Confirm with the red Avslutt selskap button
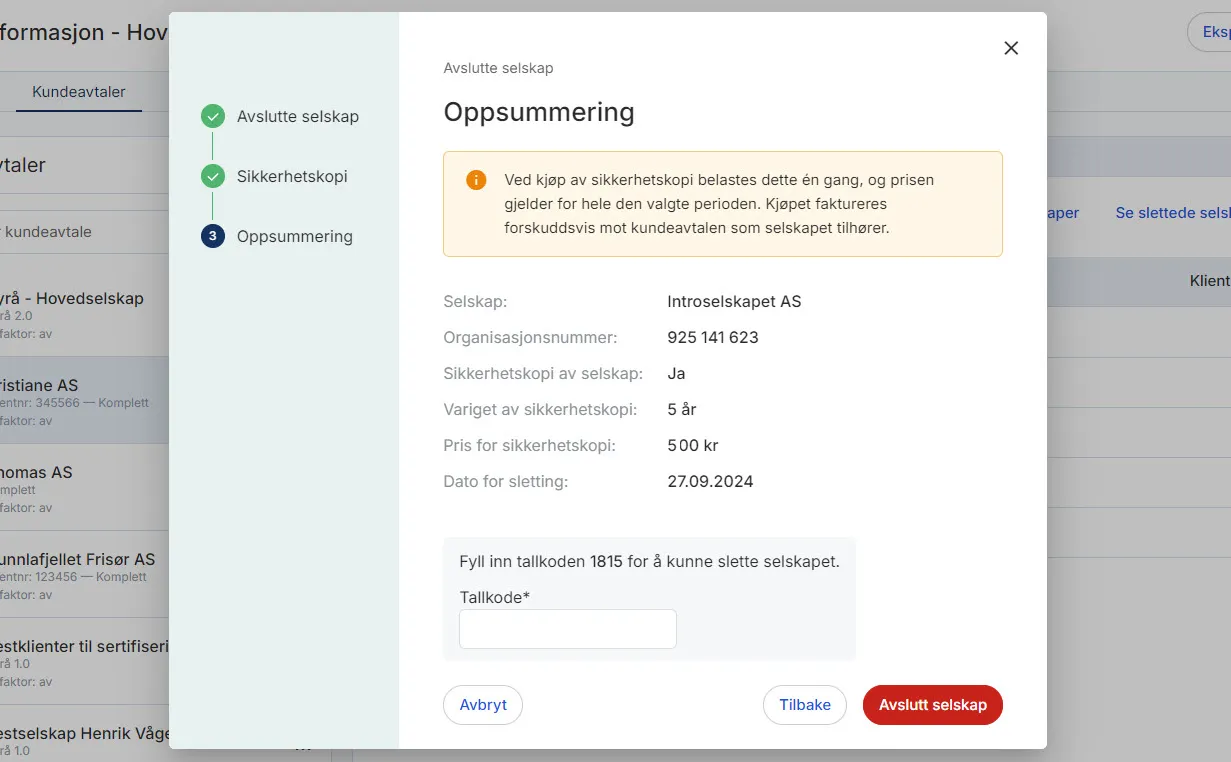The image size is (1231, 762). point(933,705)
